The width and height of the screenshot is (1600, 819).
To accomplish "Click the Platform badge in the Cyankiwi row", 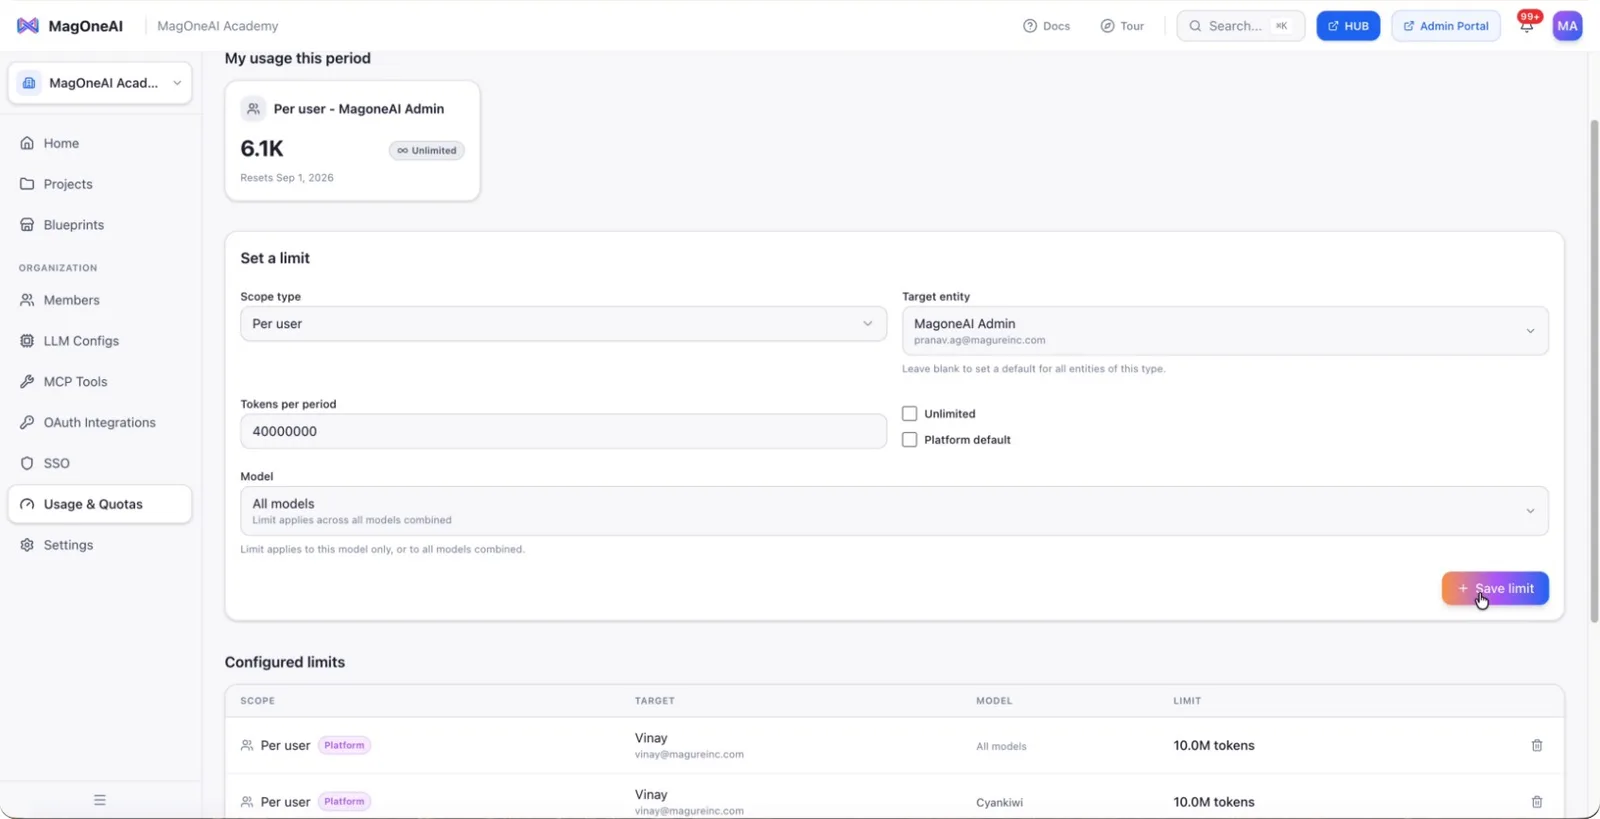I will (344, 802).
